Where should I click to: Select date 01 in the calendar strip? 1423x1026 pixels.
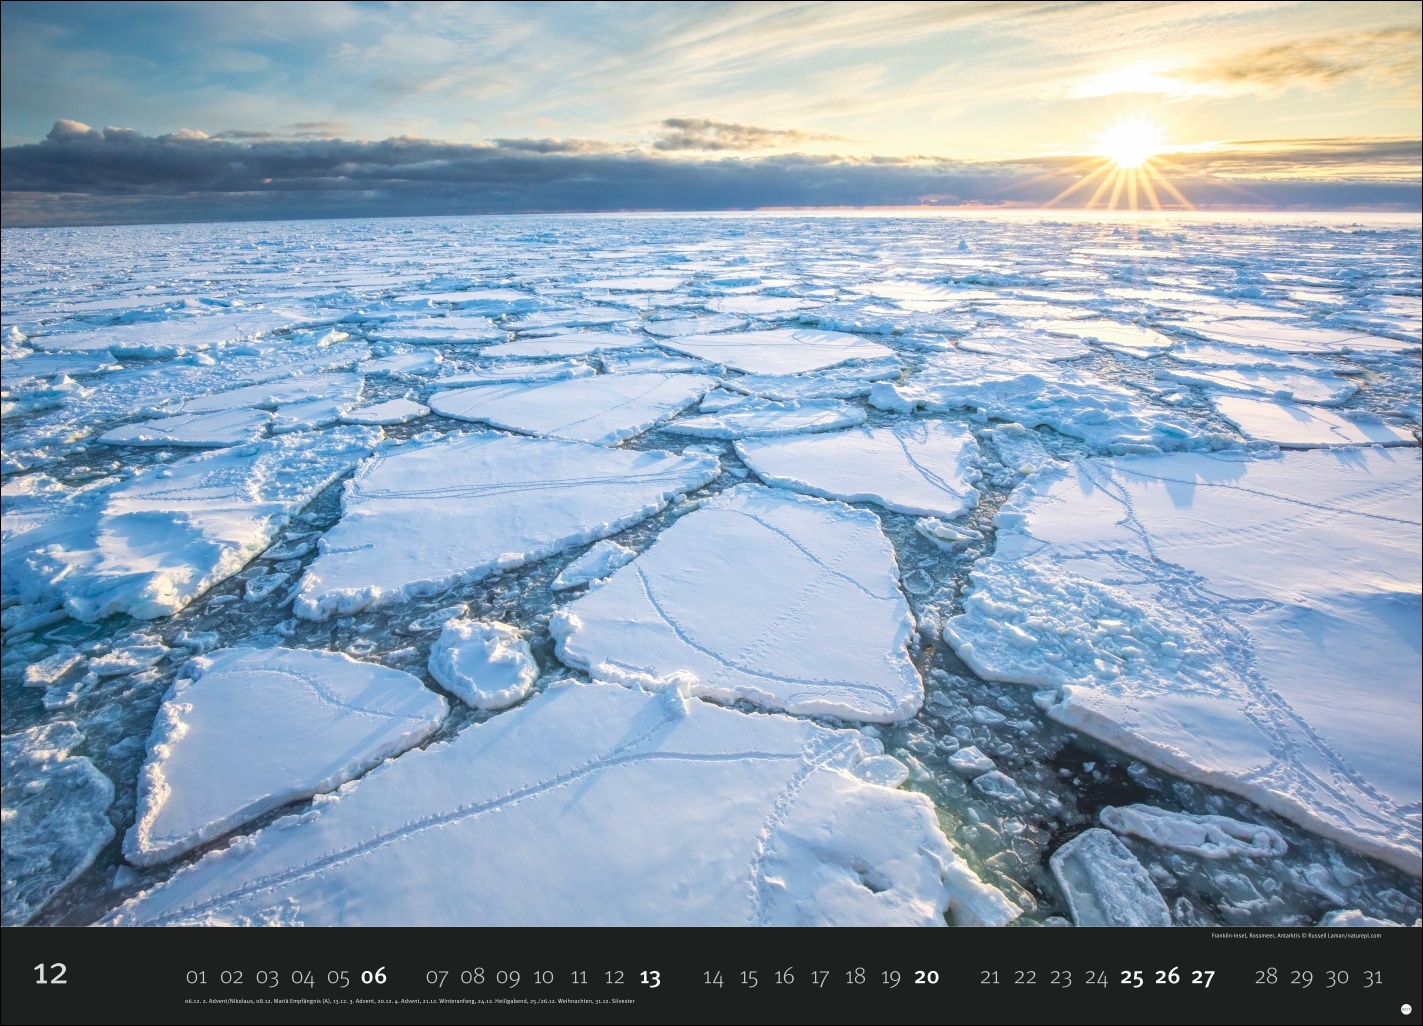[x=196, y=977]
